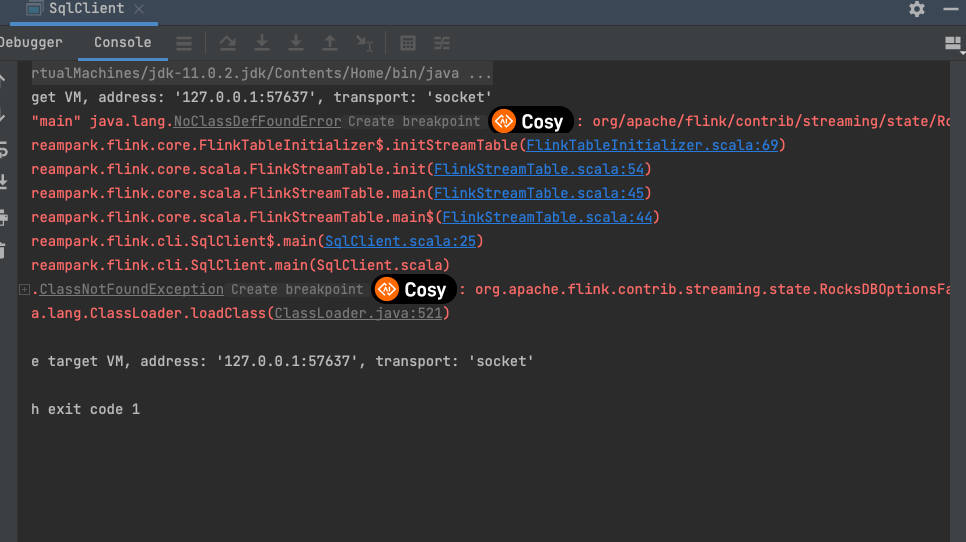Open ClassLoader.java:521 link
Image resolution: width=966 pixels, height=542 pixels.
coord(359,313)
